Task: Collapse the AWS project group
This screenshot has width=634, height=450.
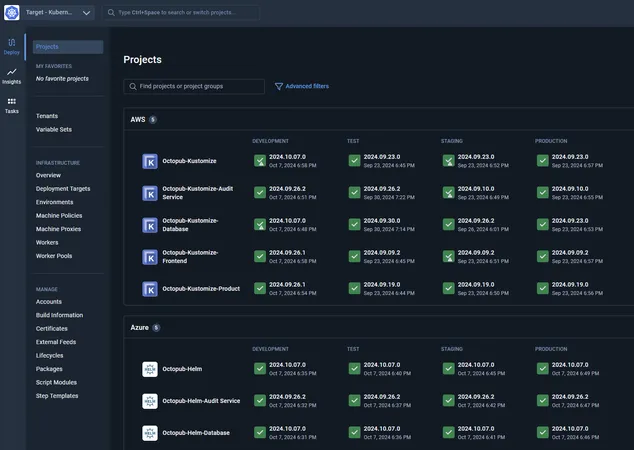Action: 138,120
